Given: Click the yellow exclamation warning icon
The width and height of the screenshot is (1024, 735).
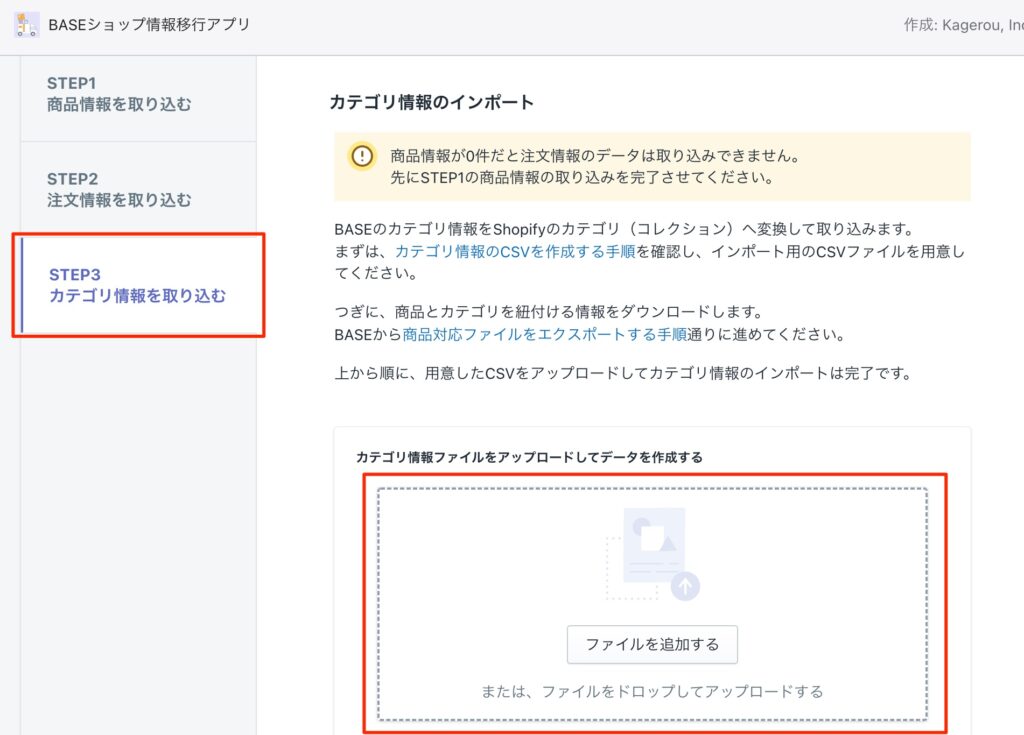Looking at the screenshot, I should [x=362, y=156].
